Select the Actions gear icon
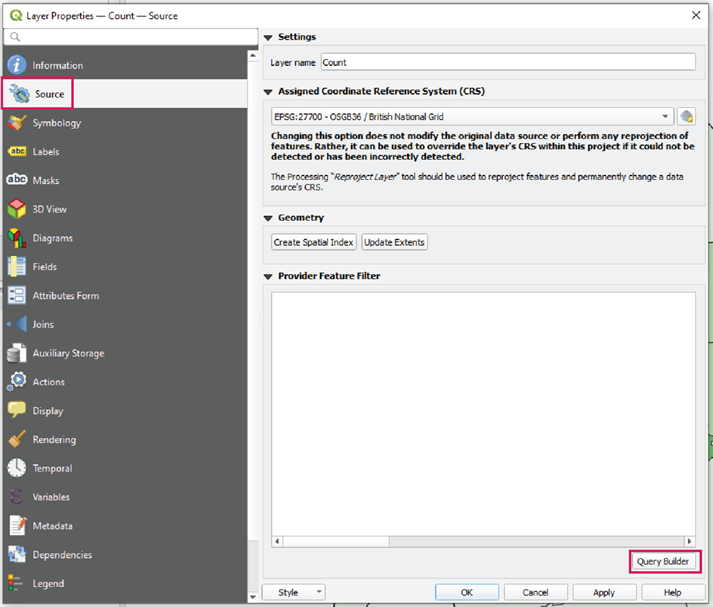713x607 pixels. coord(17,381)
